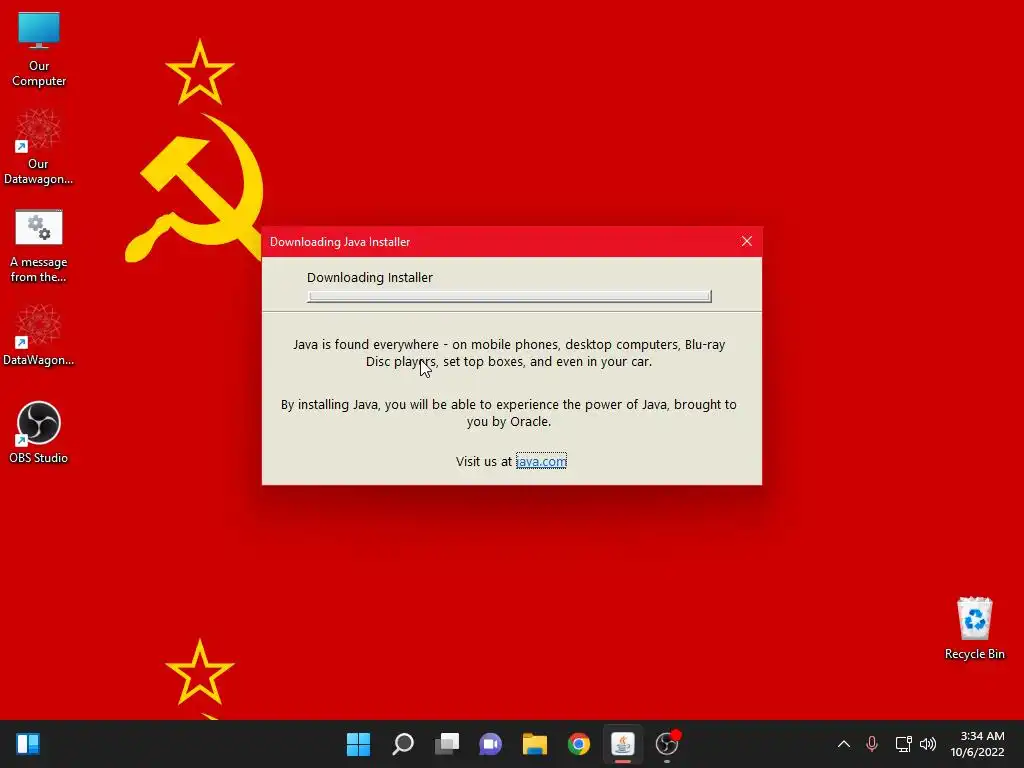Click the 'Downloading Installer' label
The height and width of the screenshot is (768, 1024).
(370, 278)
